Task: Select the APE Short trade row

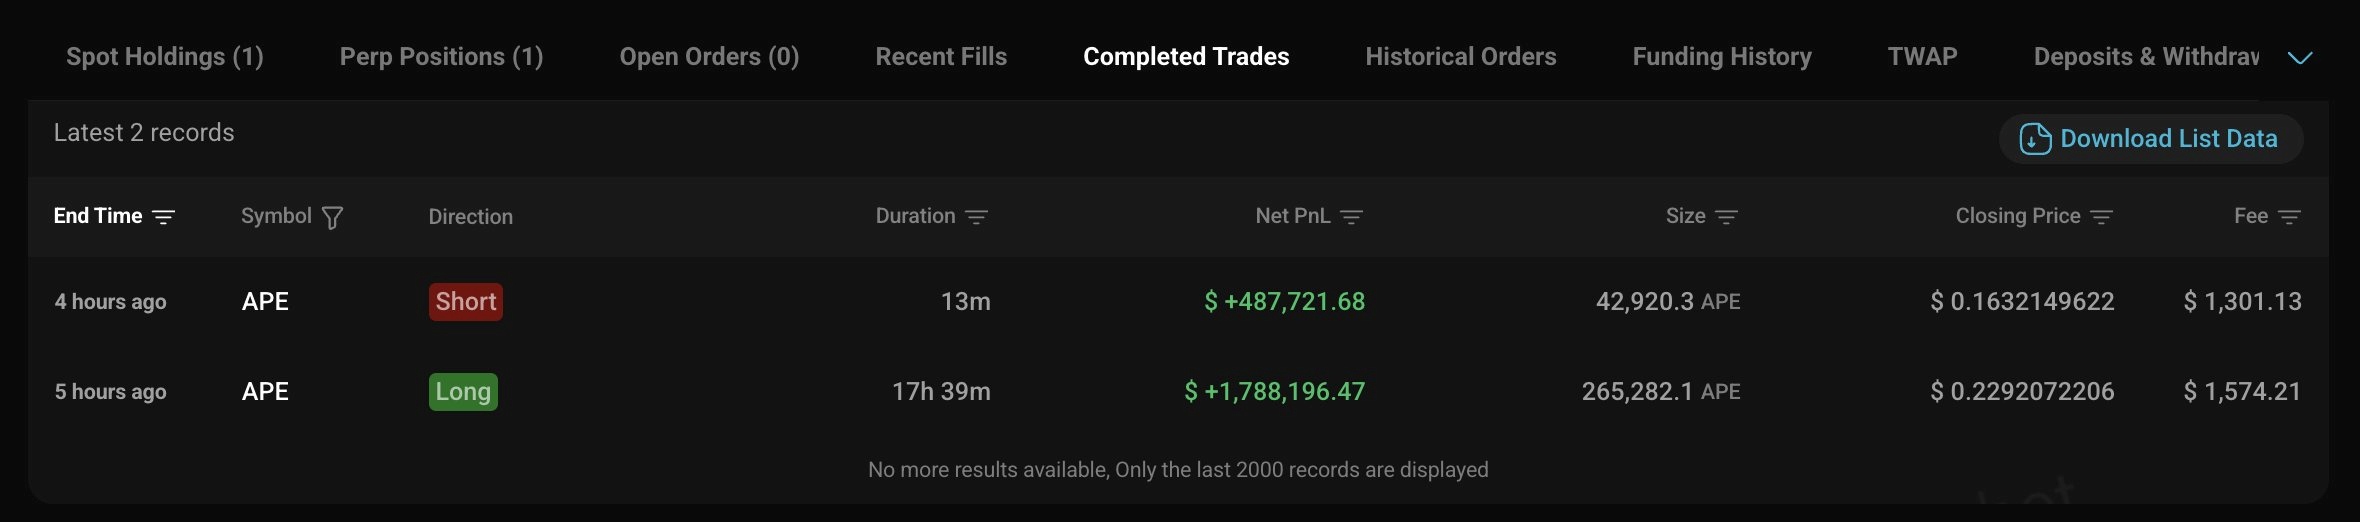Action: coord(700,302)
